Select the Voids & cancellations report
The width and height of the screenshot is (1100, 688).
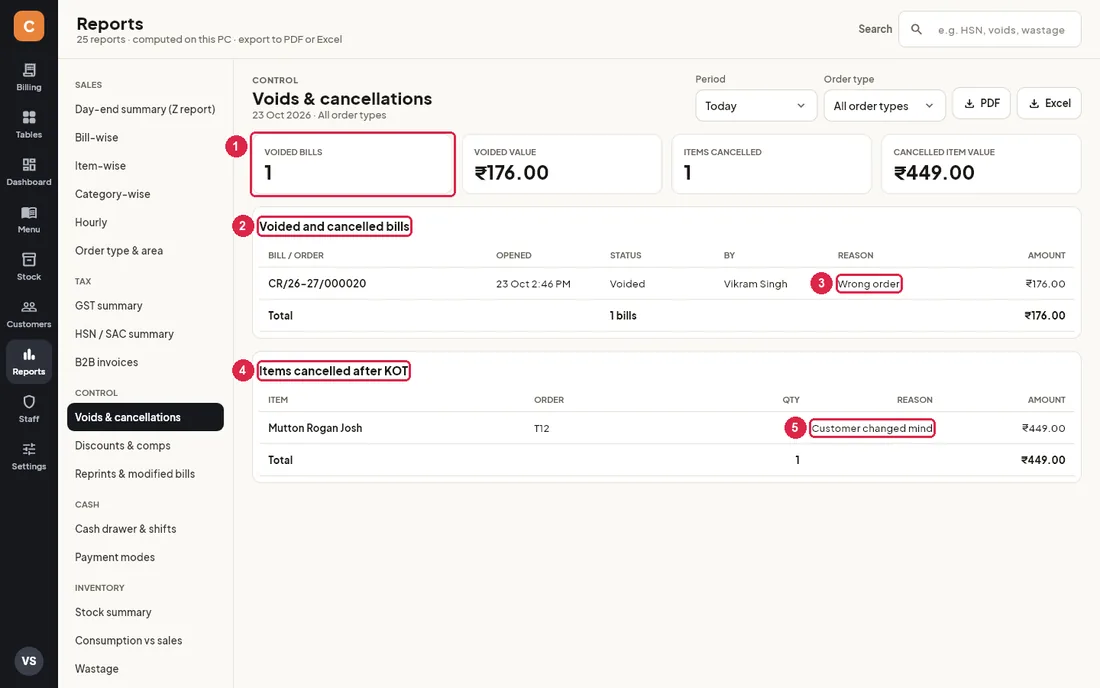(x=145, y=417)
